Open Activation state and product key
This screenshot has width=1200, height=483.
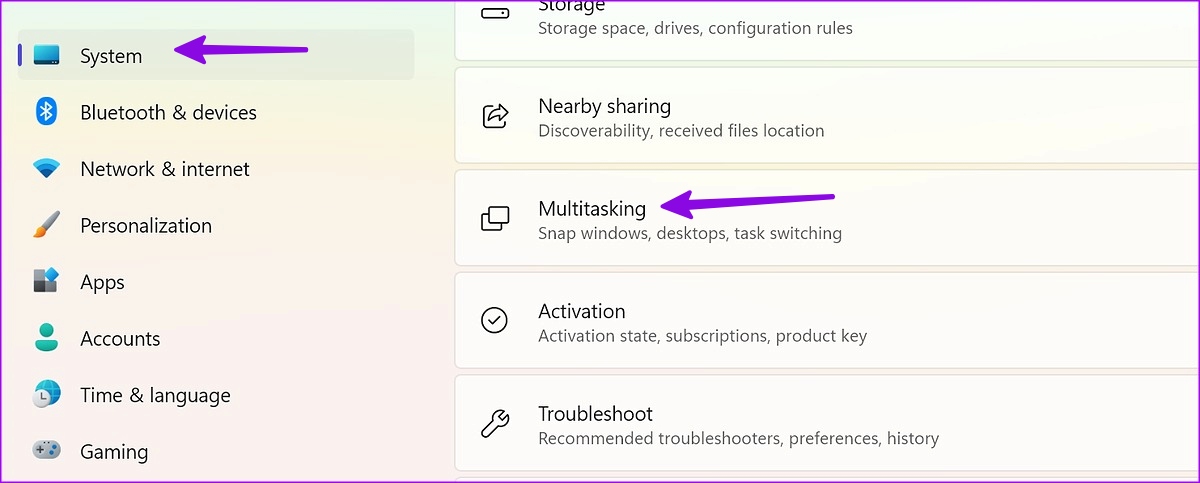(827, 320)
